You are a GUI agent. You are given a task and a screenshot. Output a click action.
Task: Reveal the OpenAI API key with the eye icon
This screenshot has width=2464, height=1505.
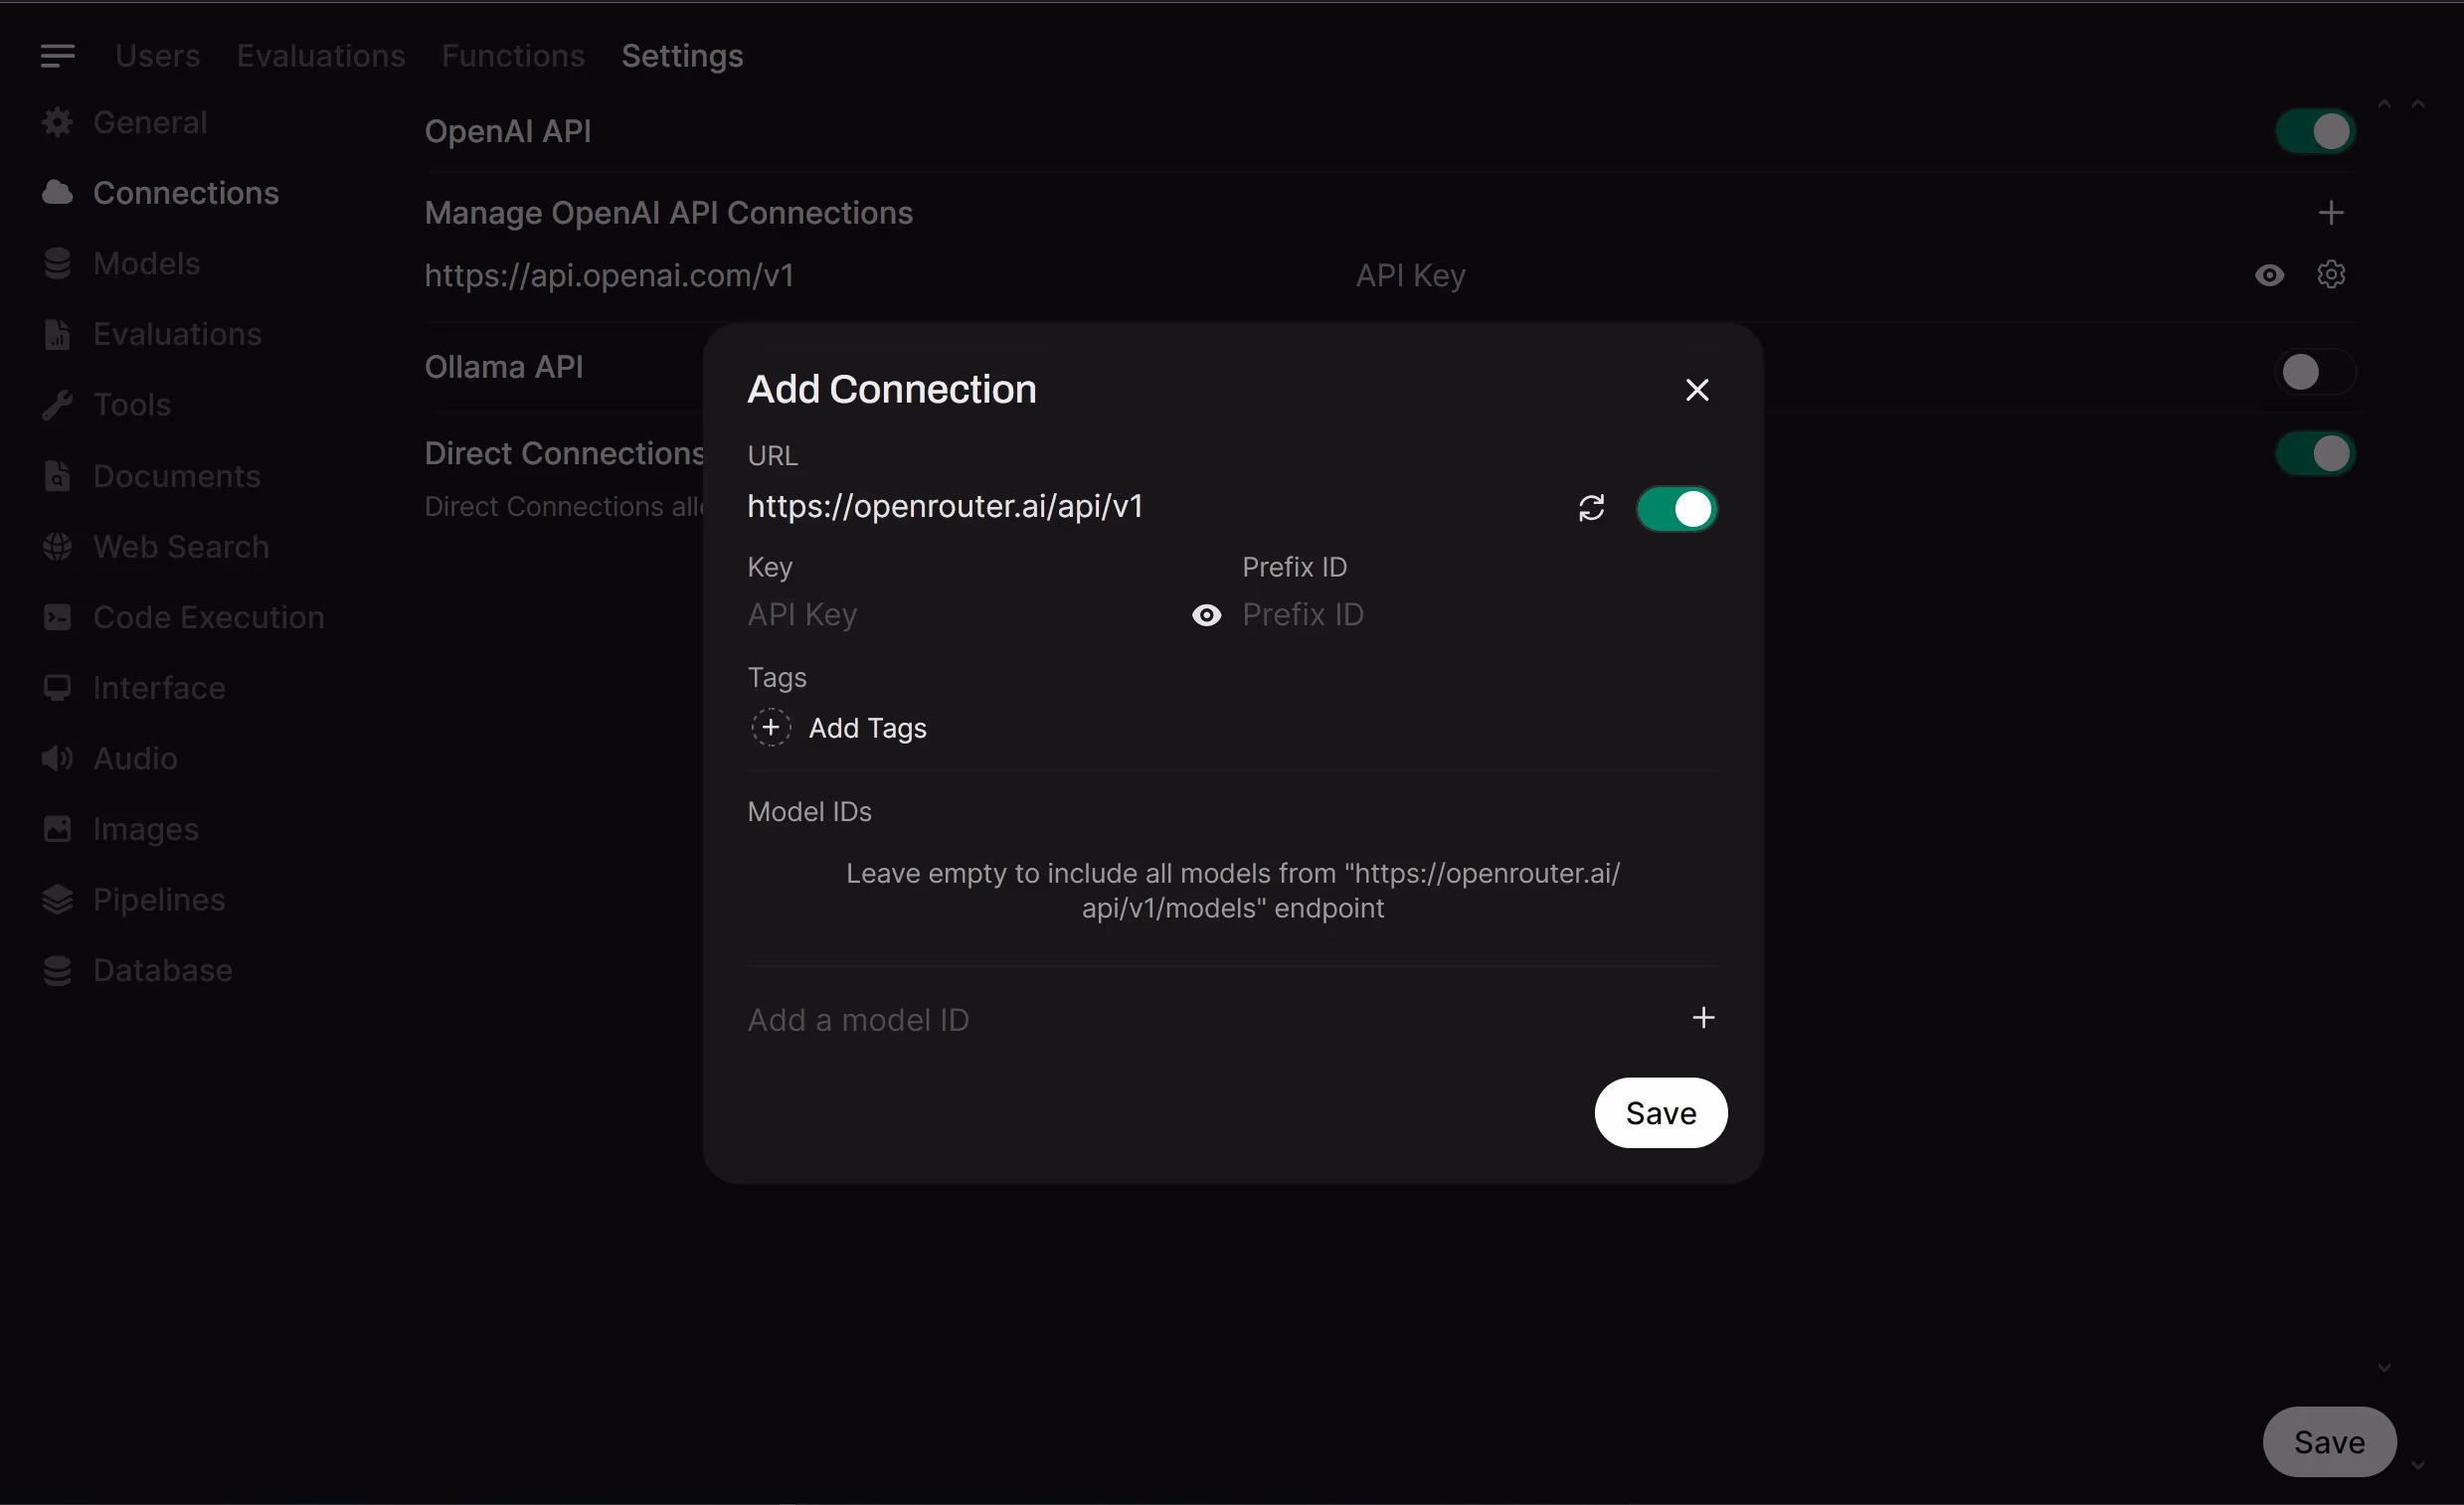pyautogui.click(x=2269, y=275)
